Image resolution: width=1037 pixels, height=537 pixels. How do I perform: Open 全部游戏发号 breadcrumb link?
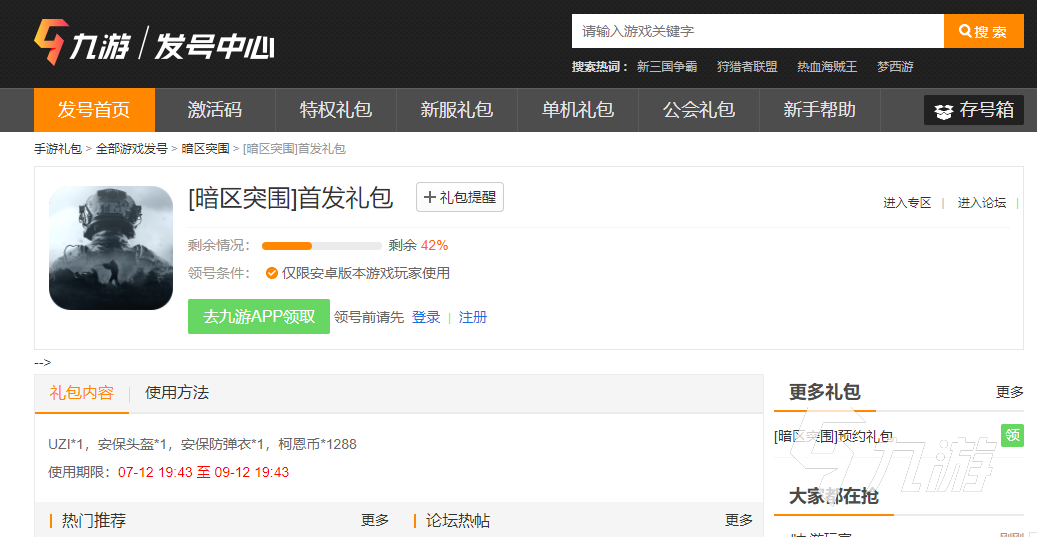(132, 149)
